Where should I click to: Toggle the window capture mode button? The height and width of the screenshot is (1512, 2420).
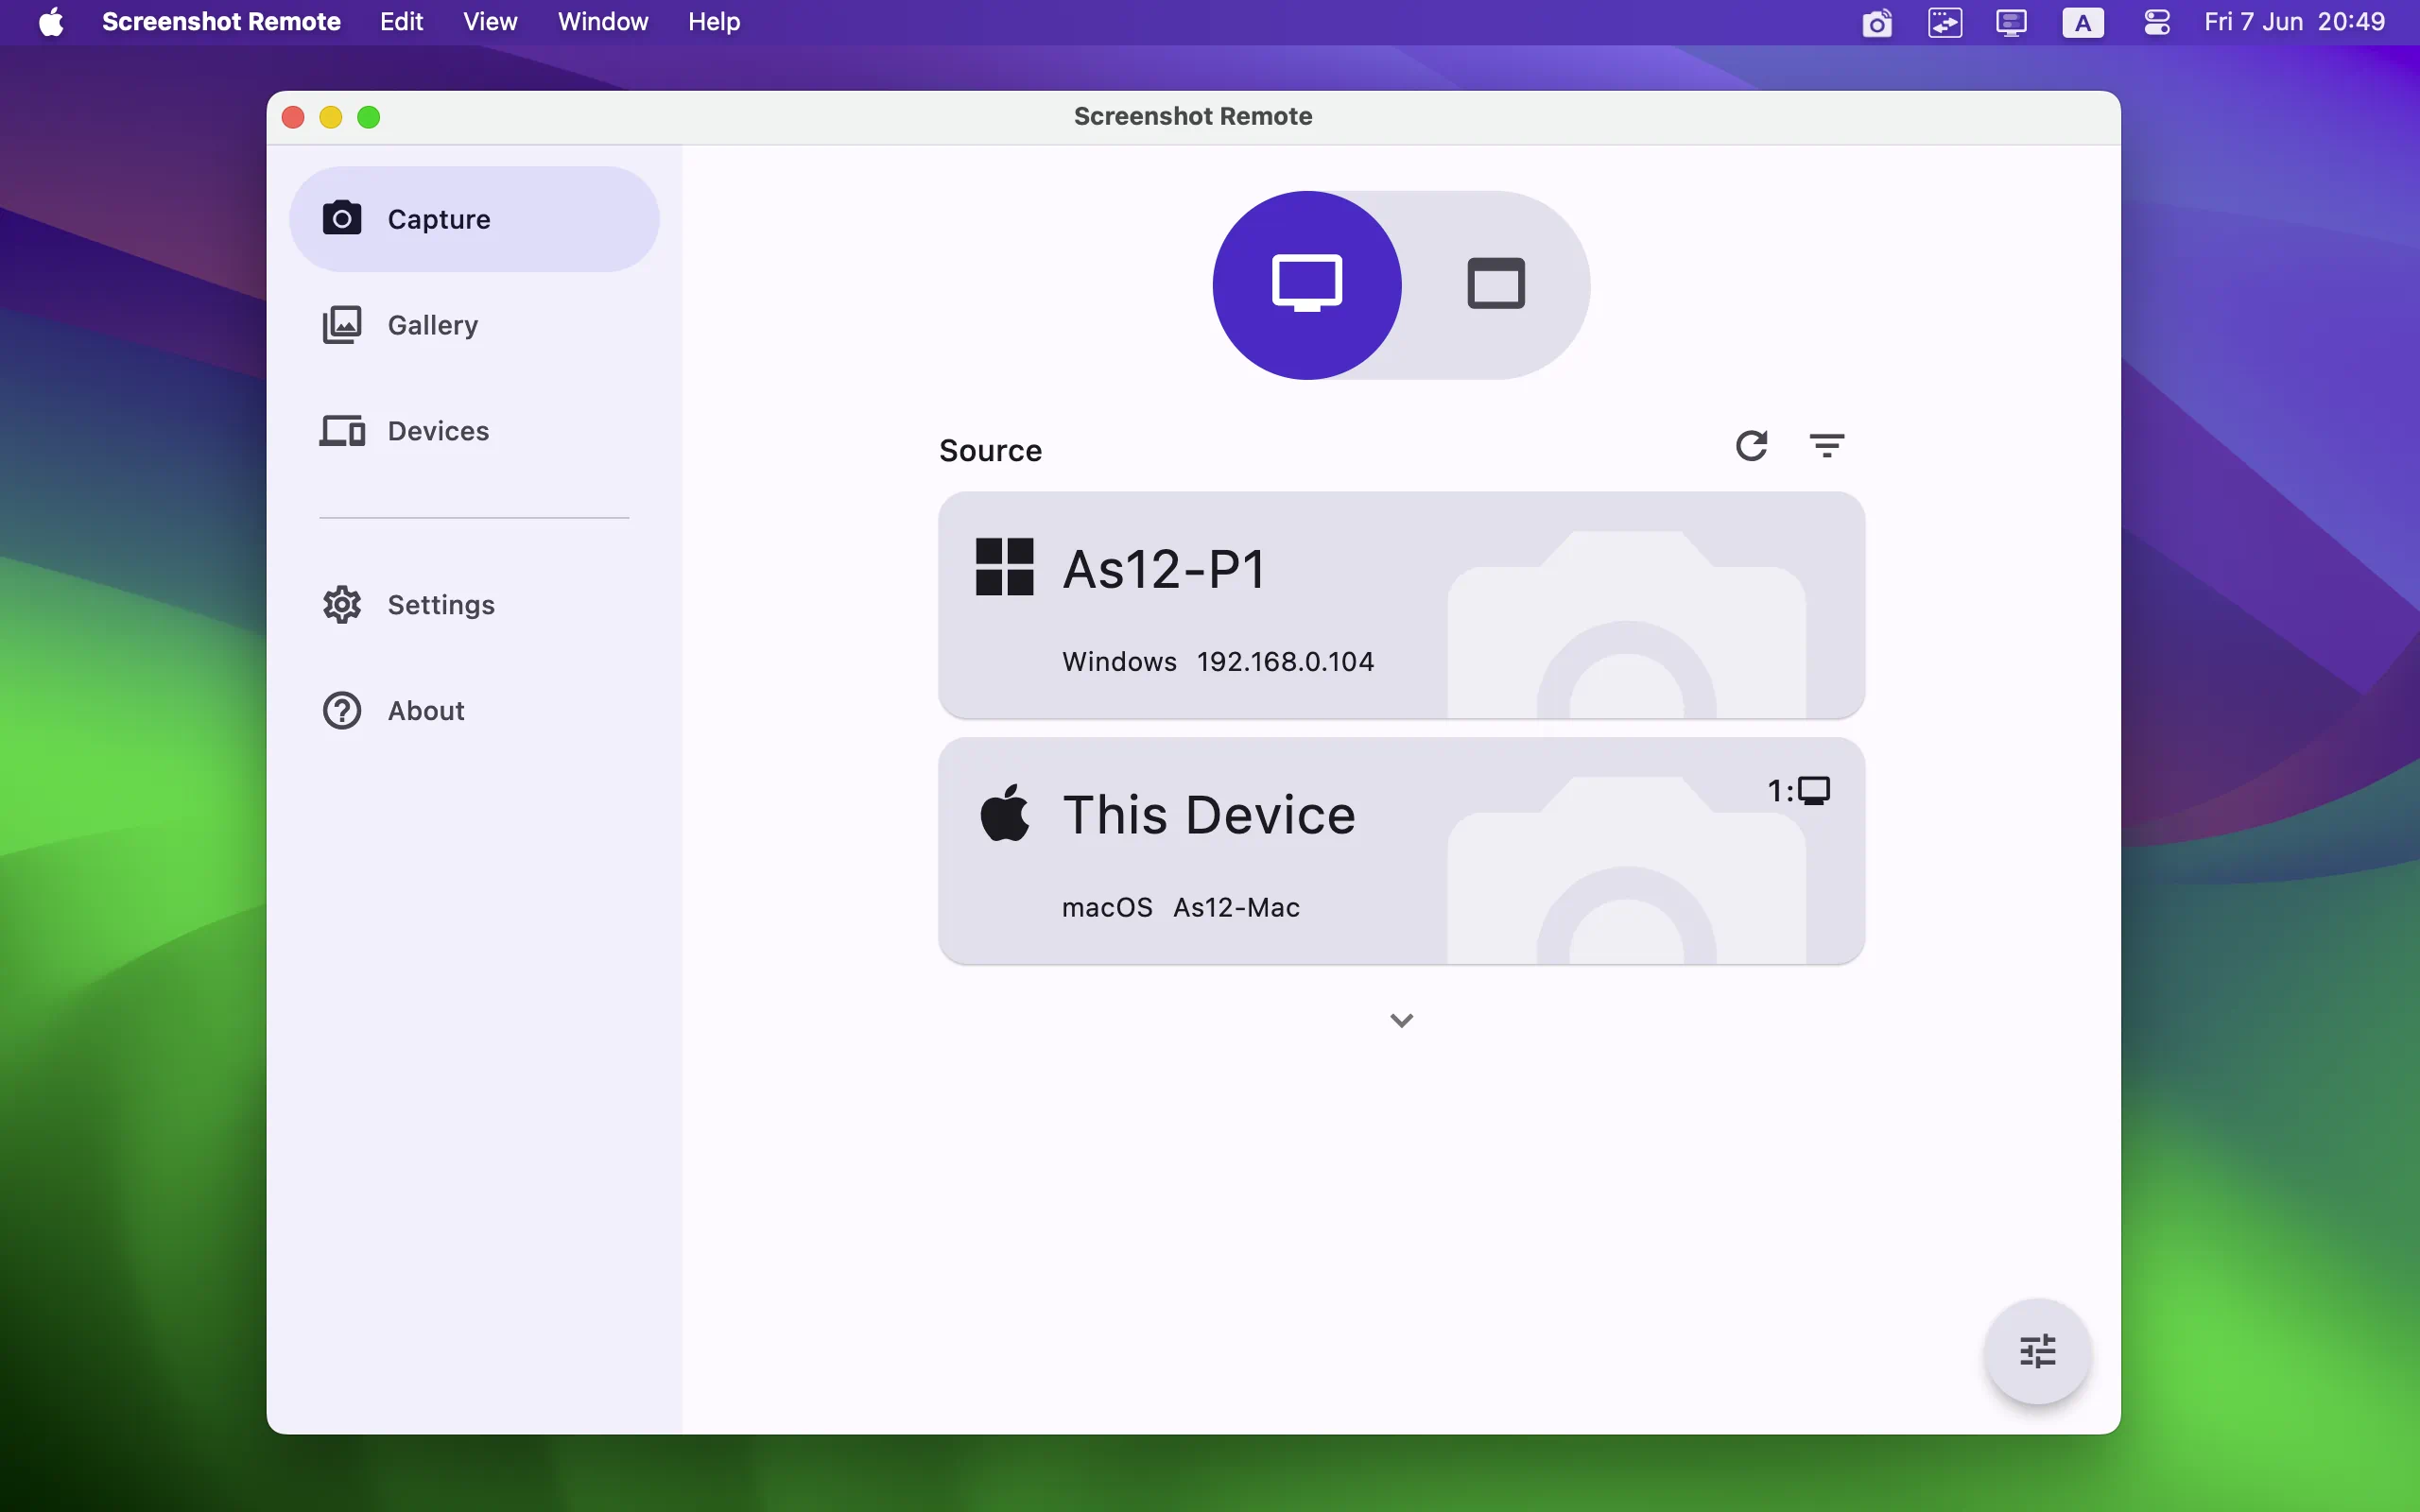pos(1495,283)
